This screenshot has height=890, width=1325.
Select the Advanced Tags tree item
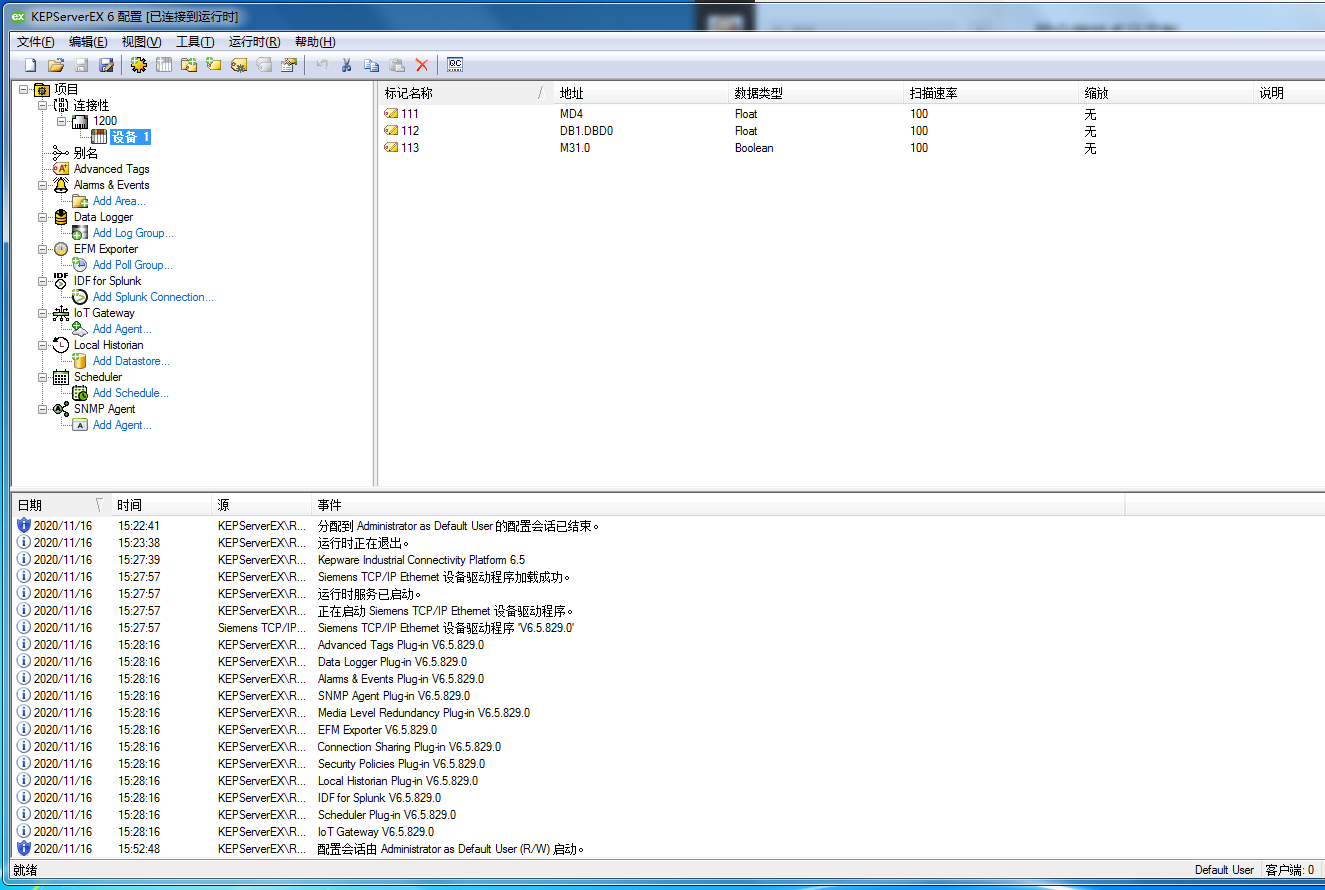(111, 169)
